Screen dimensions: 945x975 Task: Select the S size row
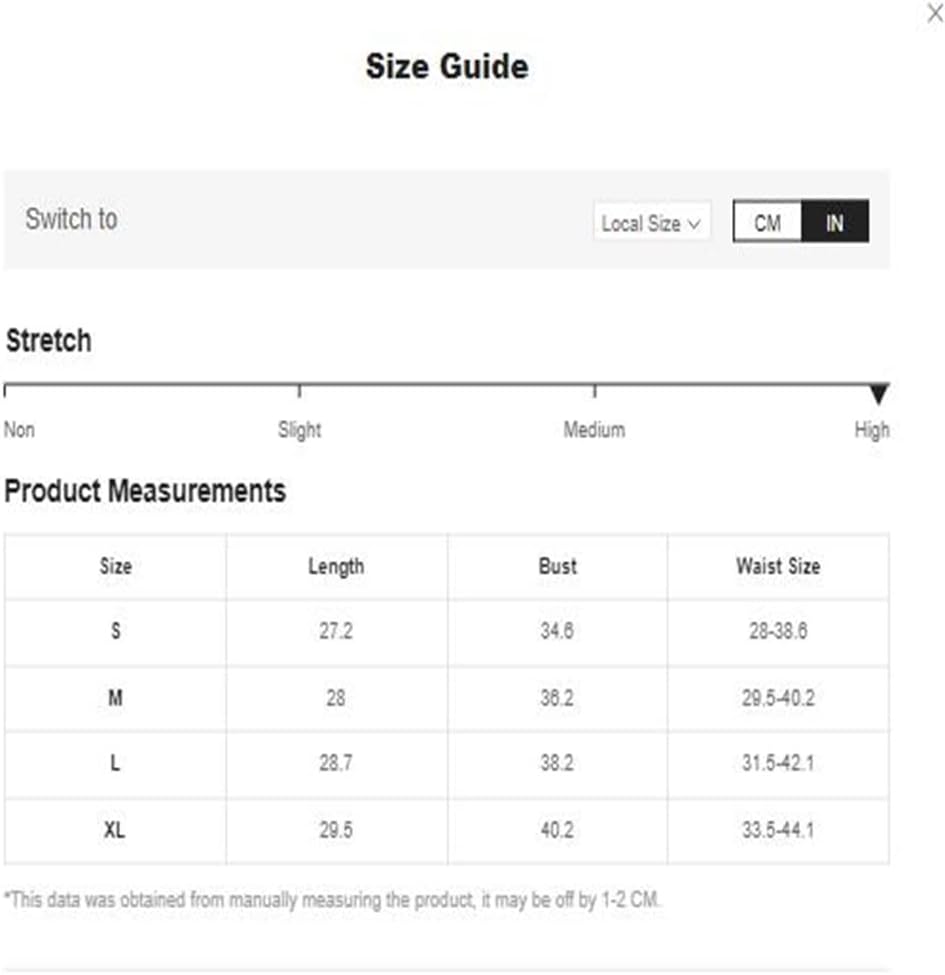pyautogui.click(x=446, y=632)
